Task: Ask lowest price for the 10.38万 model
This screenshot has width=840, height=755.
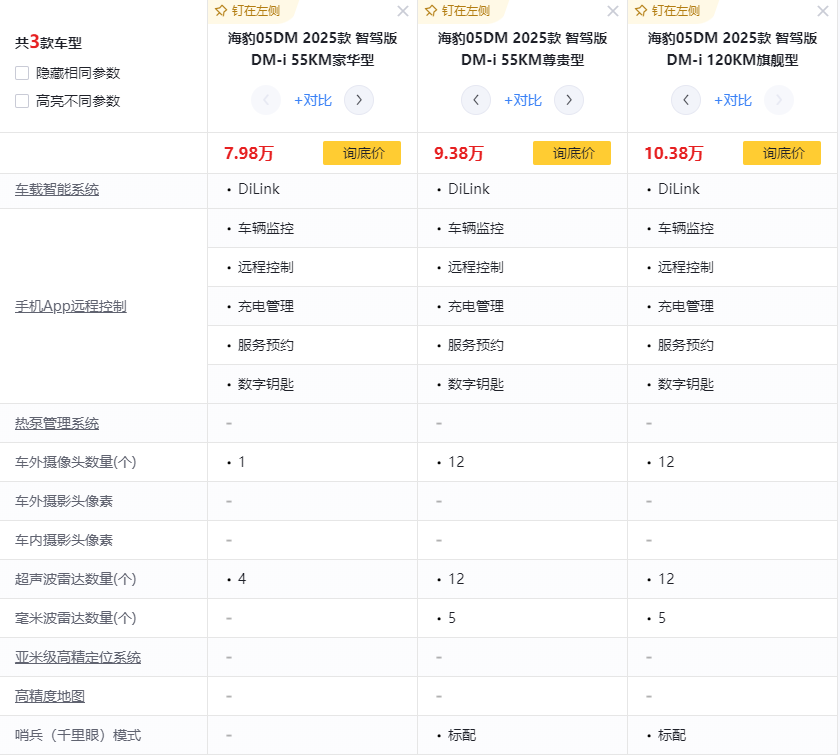Action: click(782, 153)
